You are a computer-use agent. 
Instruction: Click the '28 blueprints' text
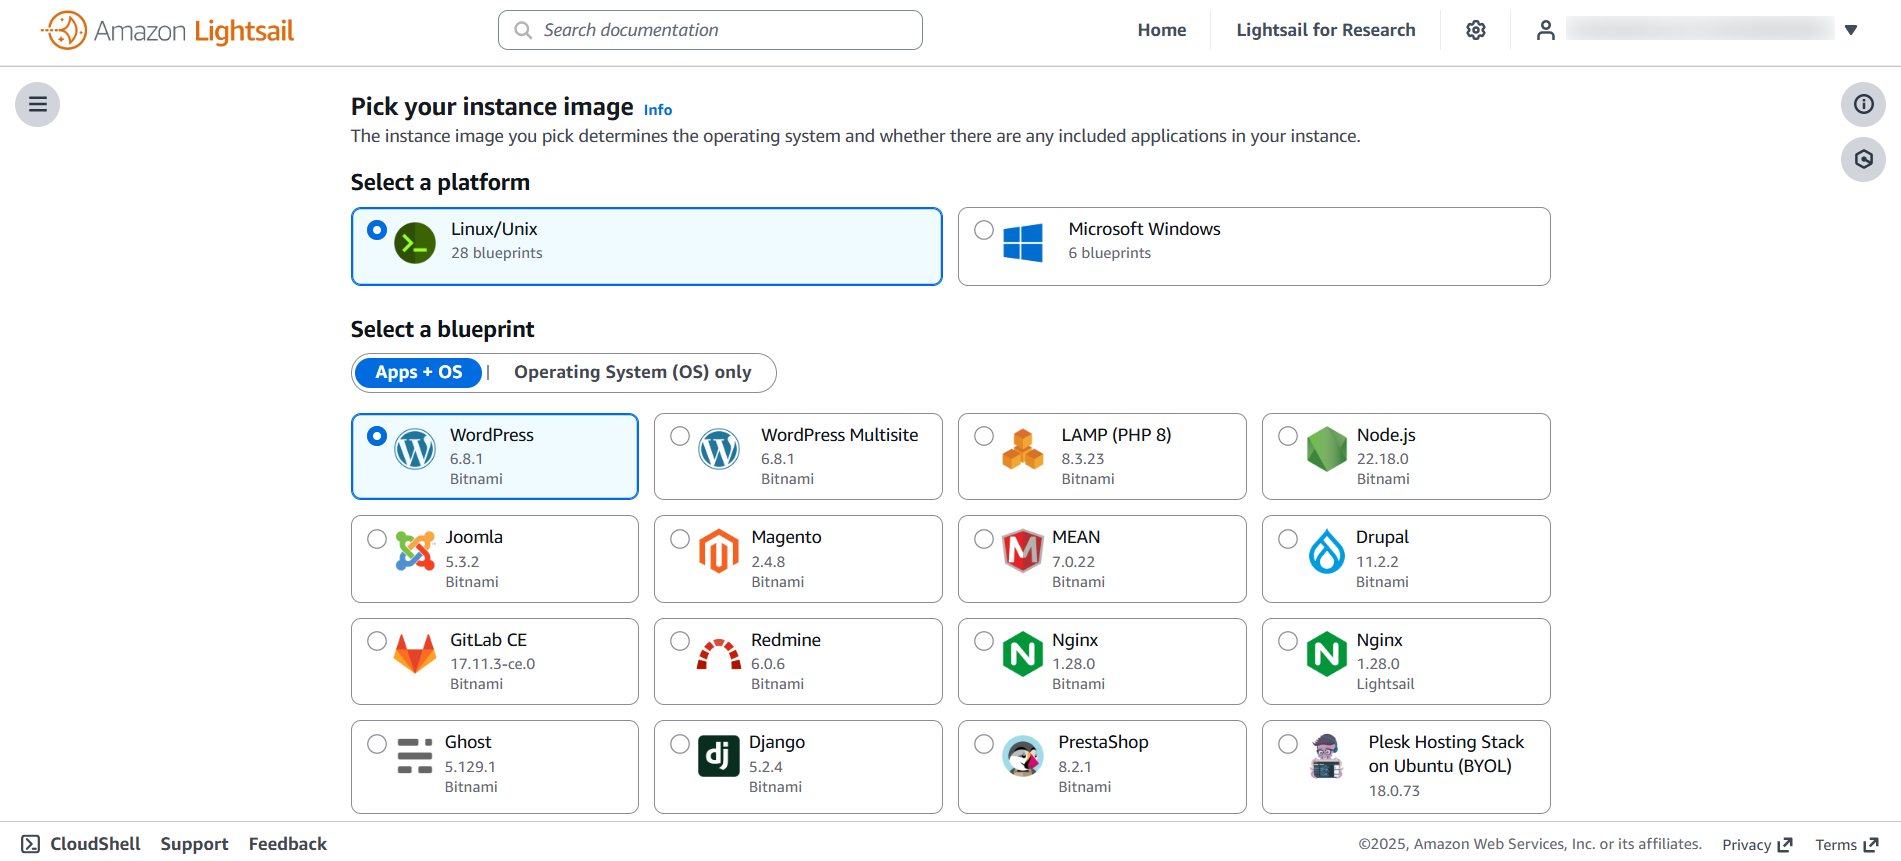pos(497,253)
